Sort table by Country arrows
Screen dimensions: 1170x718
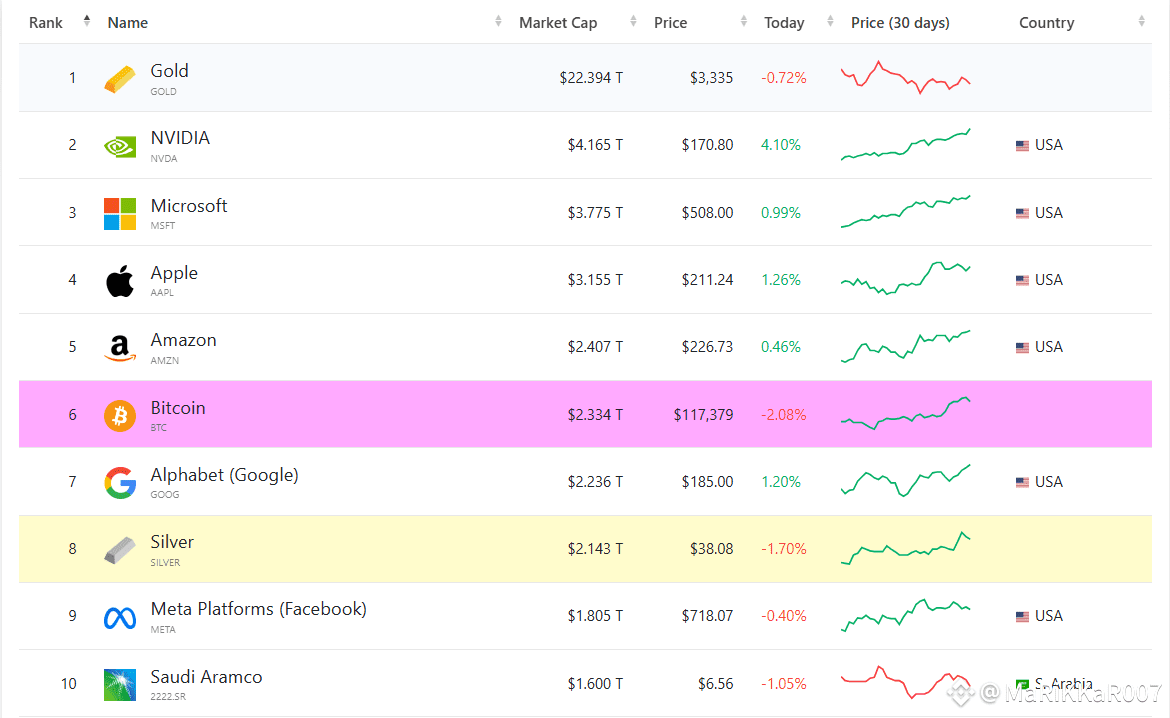1141,22
